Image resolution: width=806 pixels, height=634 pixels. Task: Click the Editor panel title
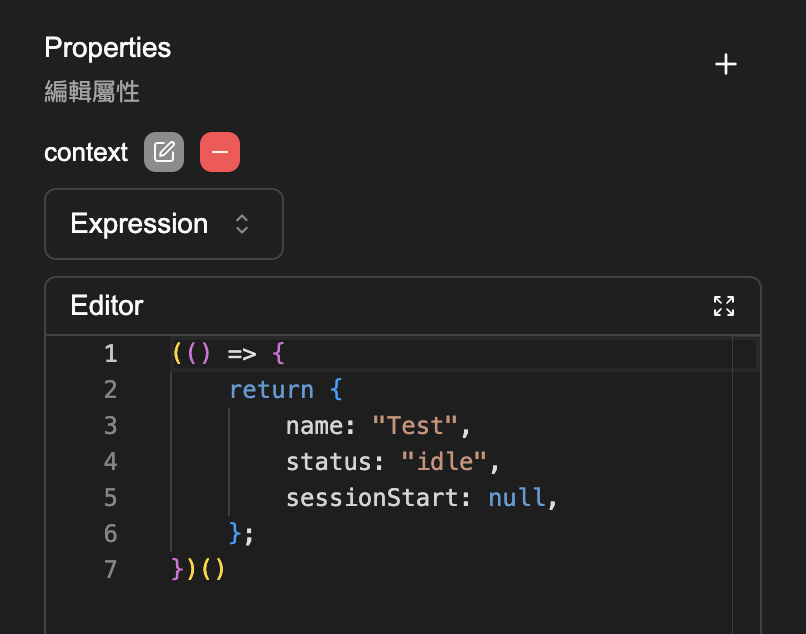coord(107,306)
